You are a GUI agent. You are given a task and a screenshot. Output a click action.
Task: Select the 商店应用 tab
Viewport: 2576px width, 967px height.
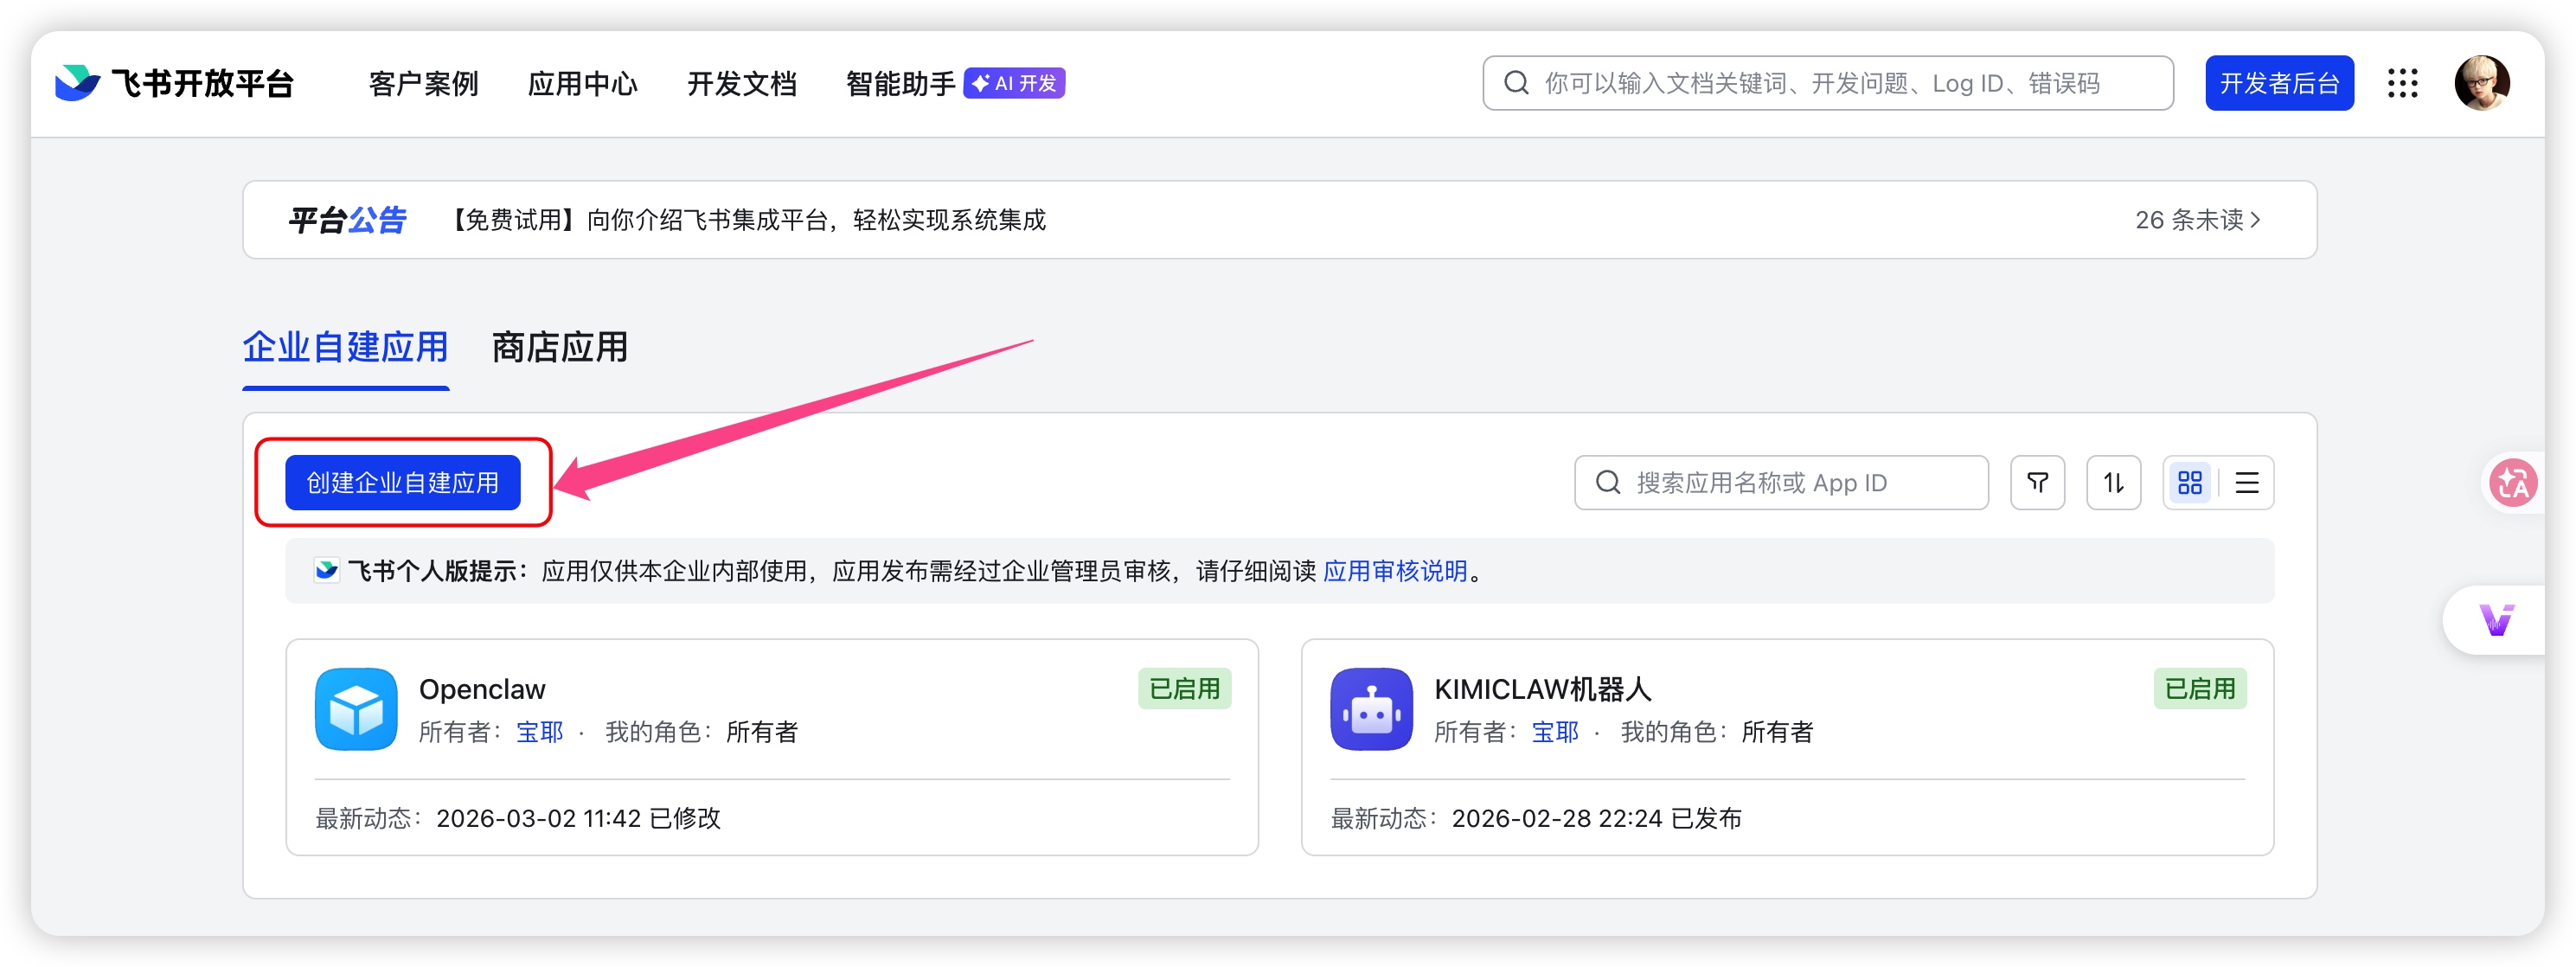coord(559,347)
